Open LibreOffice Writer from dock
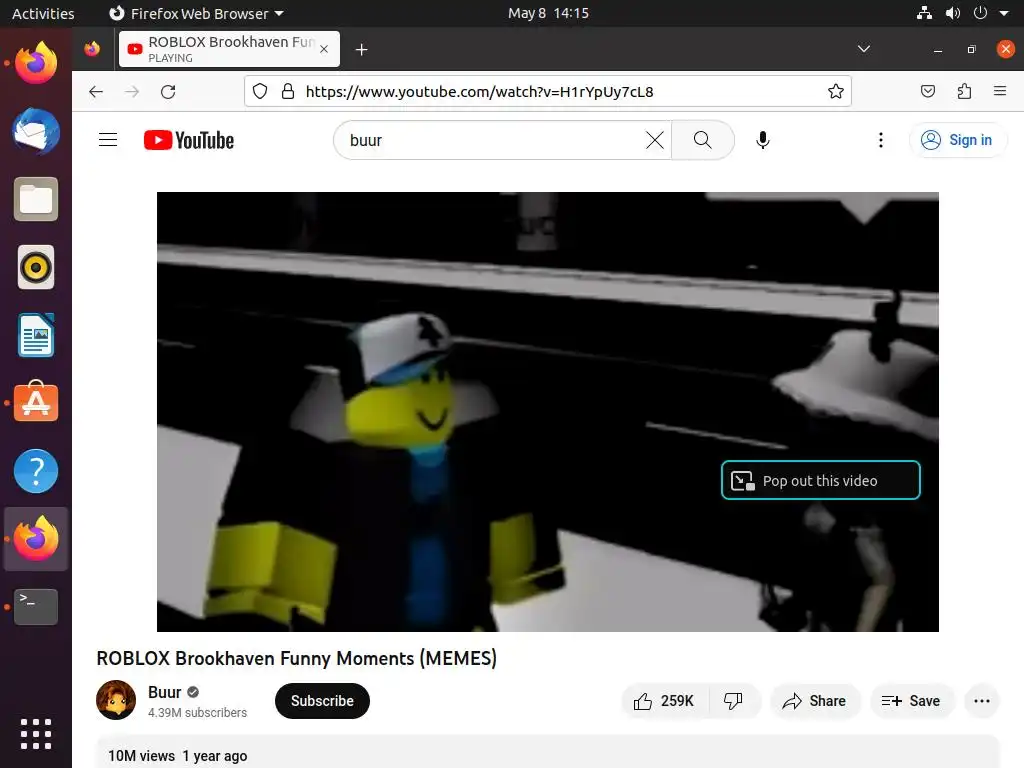 point(36,335)
